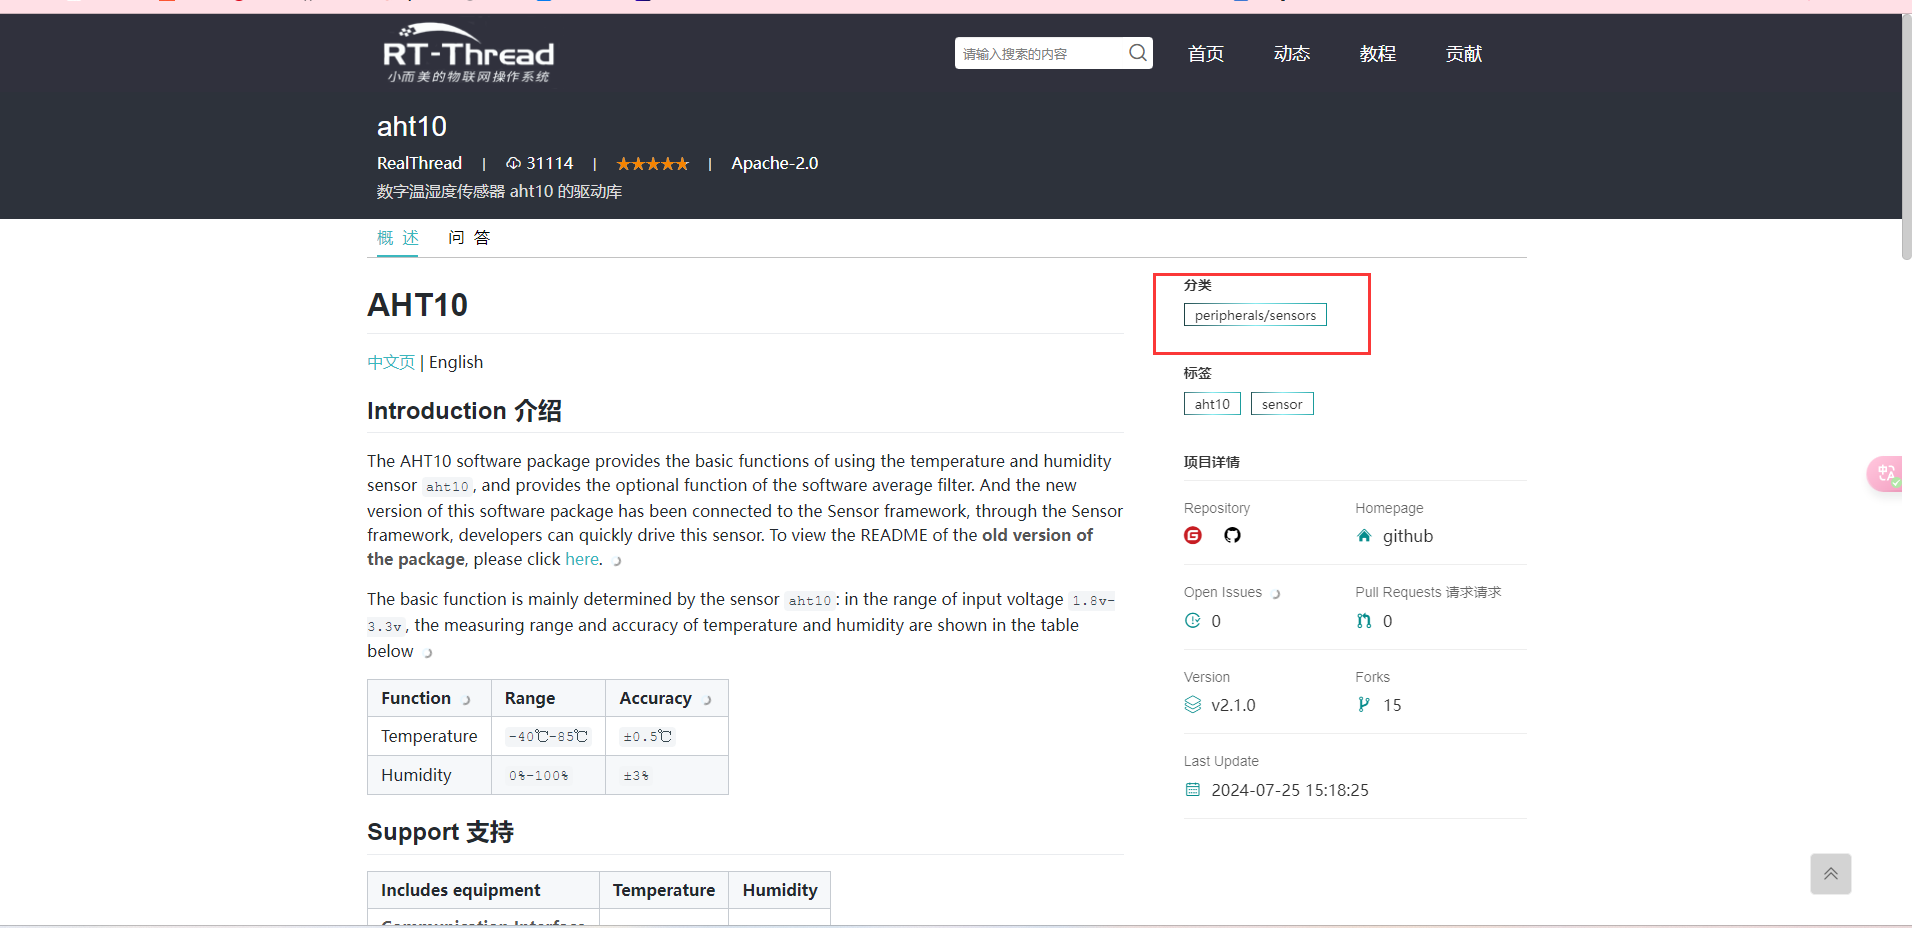Click the RealThread author name
This screenshot has width=1912, height=928.
pyautogui.click(x=419, y=163)
